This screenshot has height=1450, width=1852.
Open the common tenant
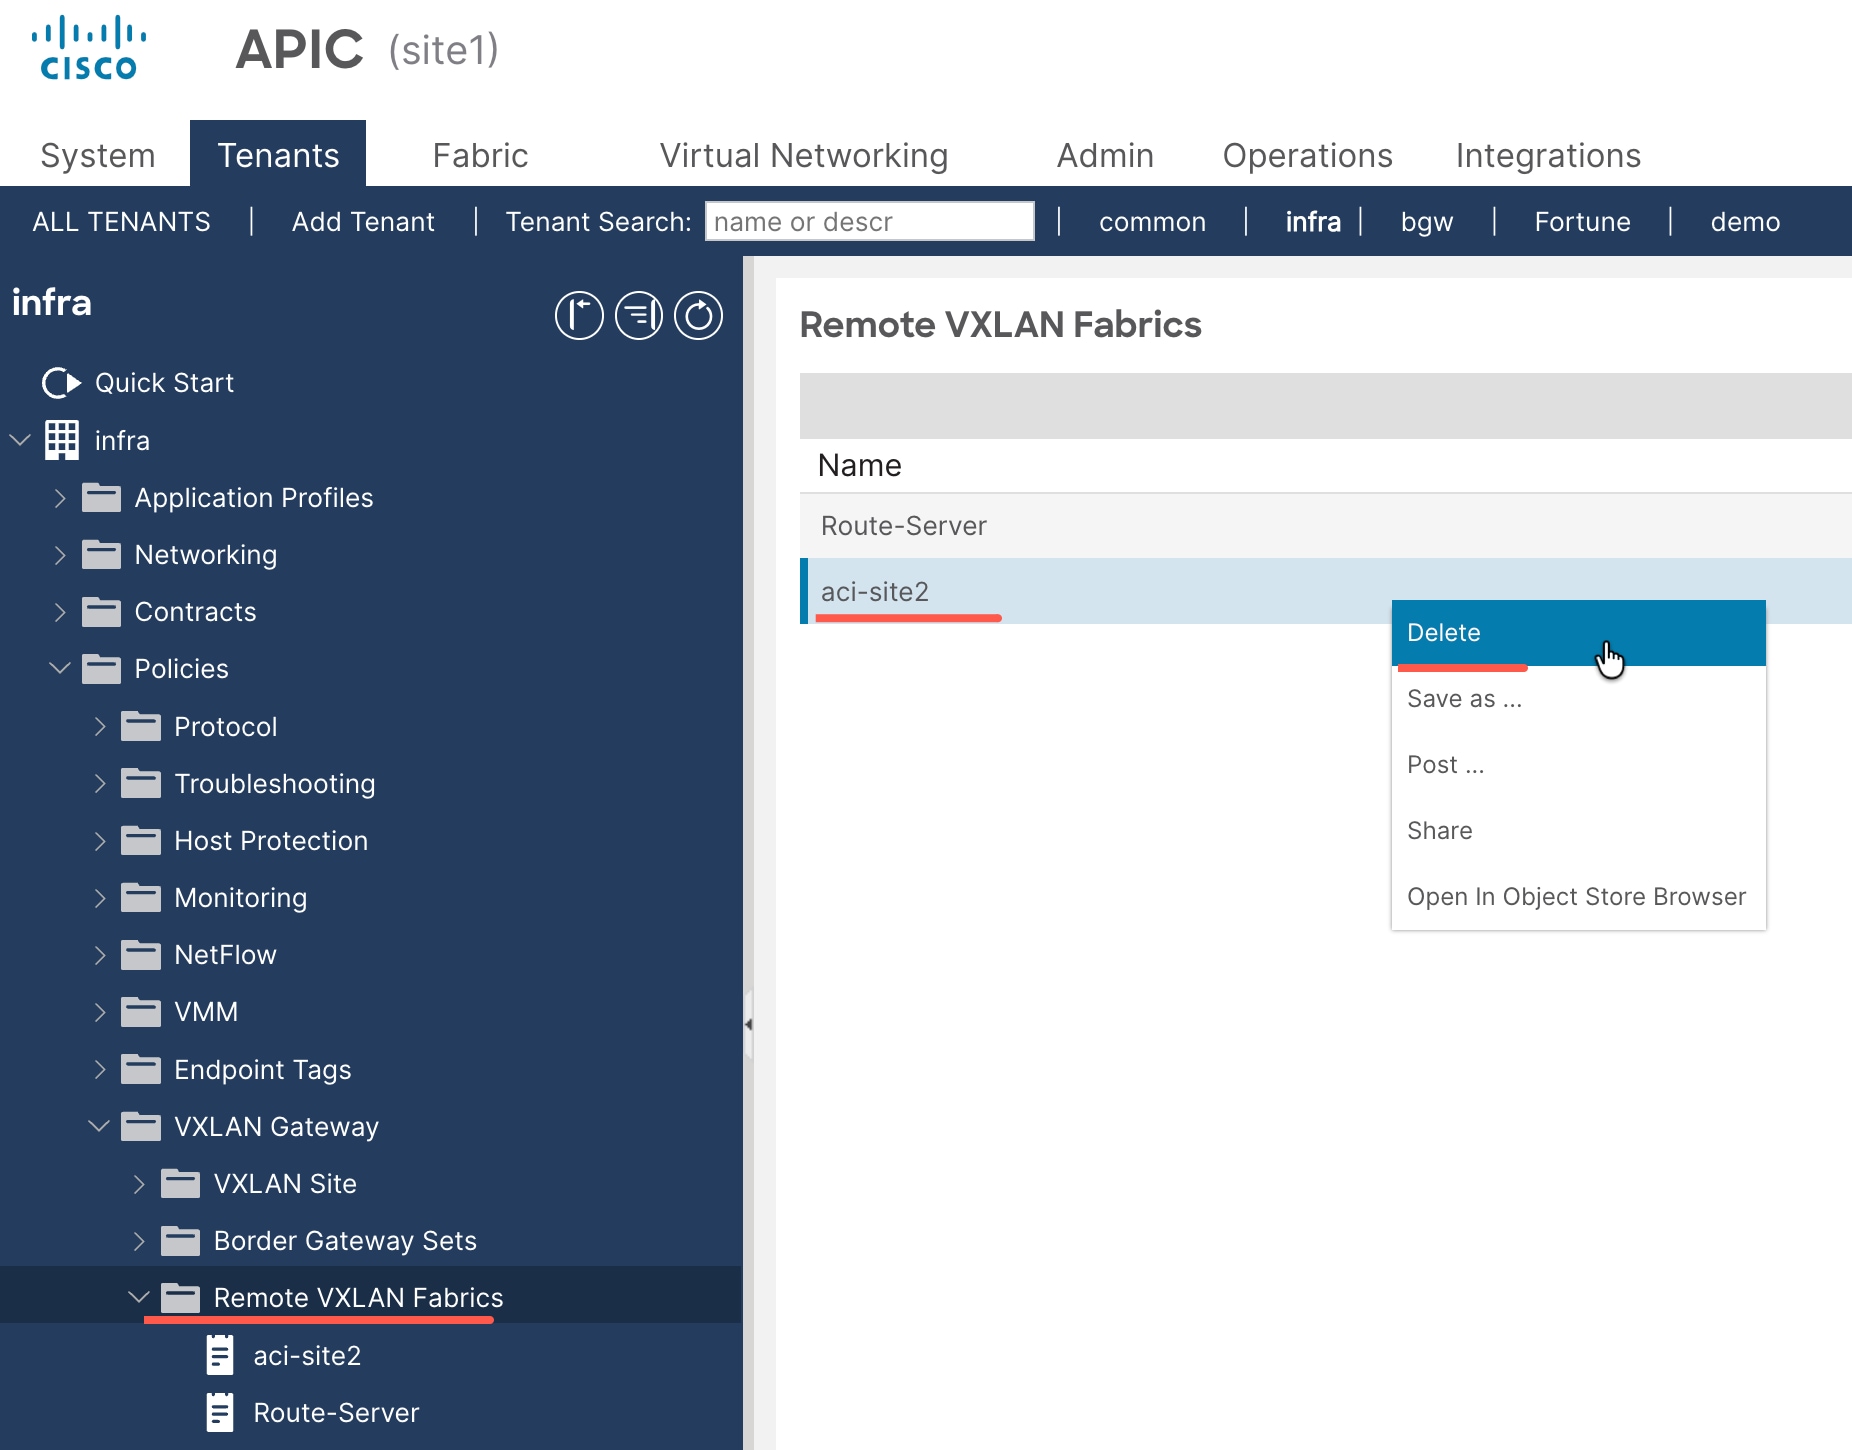click(1152, 221)
